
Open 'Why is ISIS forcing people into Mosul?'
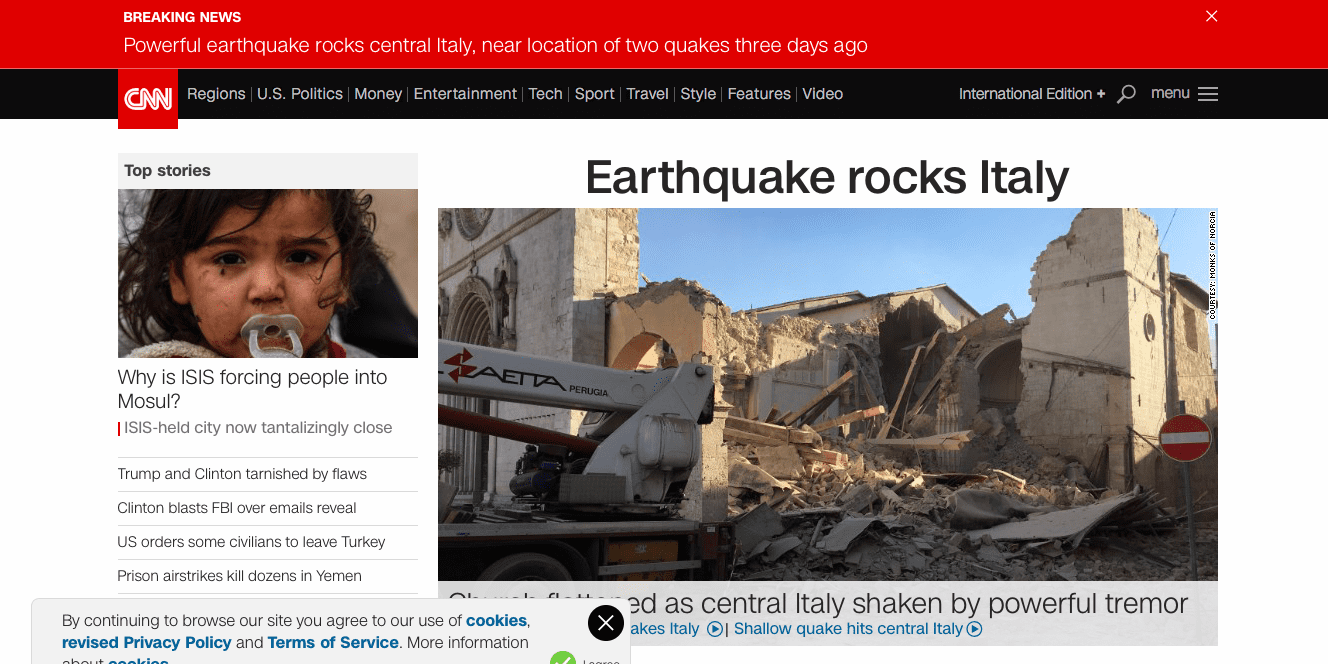pyautogui.click(x=252, y=389)
